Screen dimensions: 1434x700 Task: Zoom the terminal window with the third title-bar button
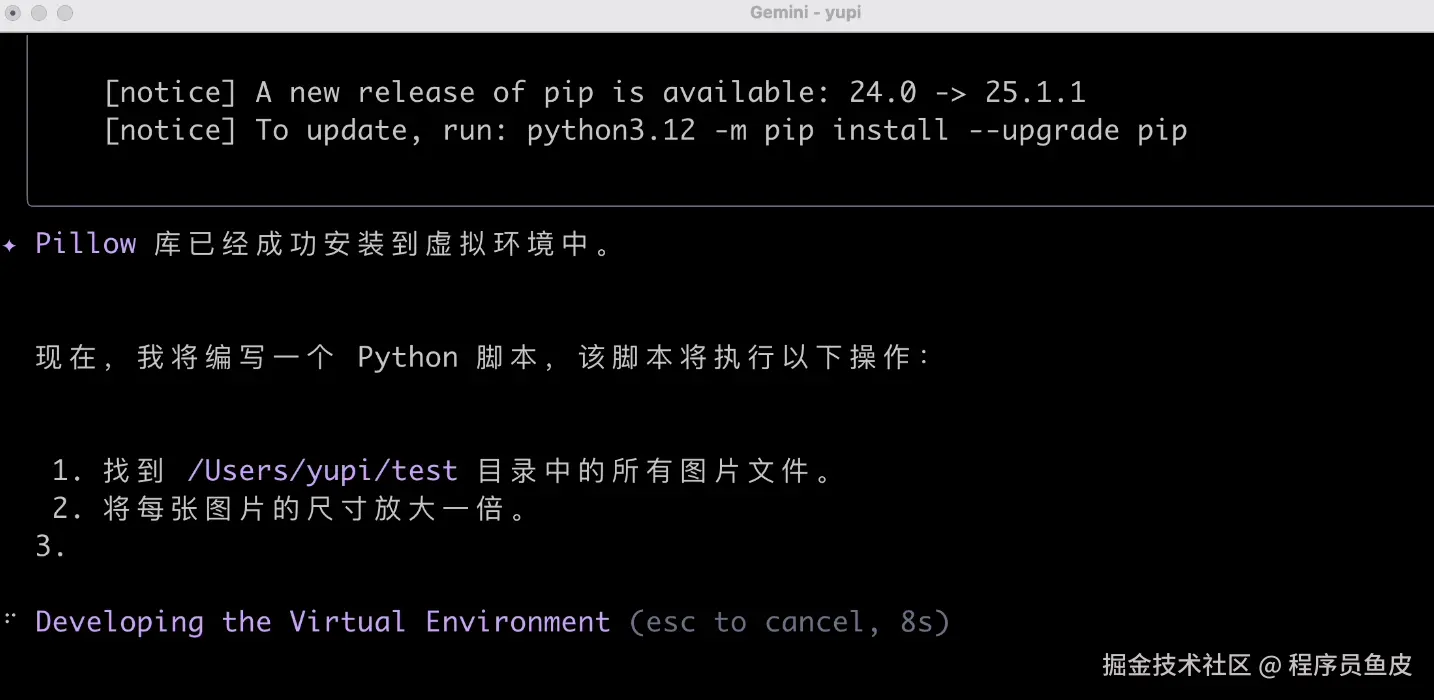click(x=65, y=13)
